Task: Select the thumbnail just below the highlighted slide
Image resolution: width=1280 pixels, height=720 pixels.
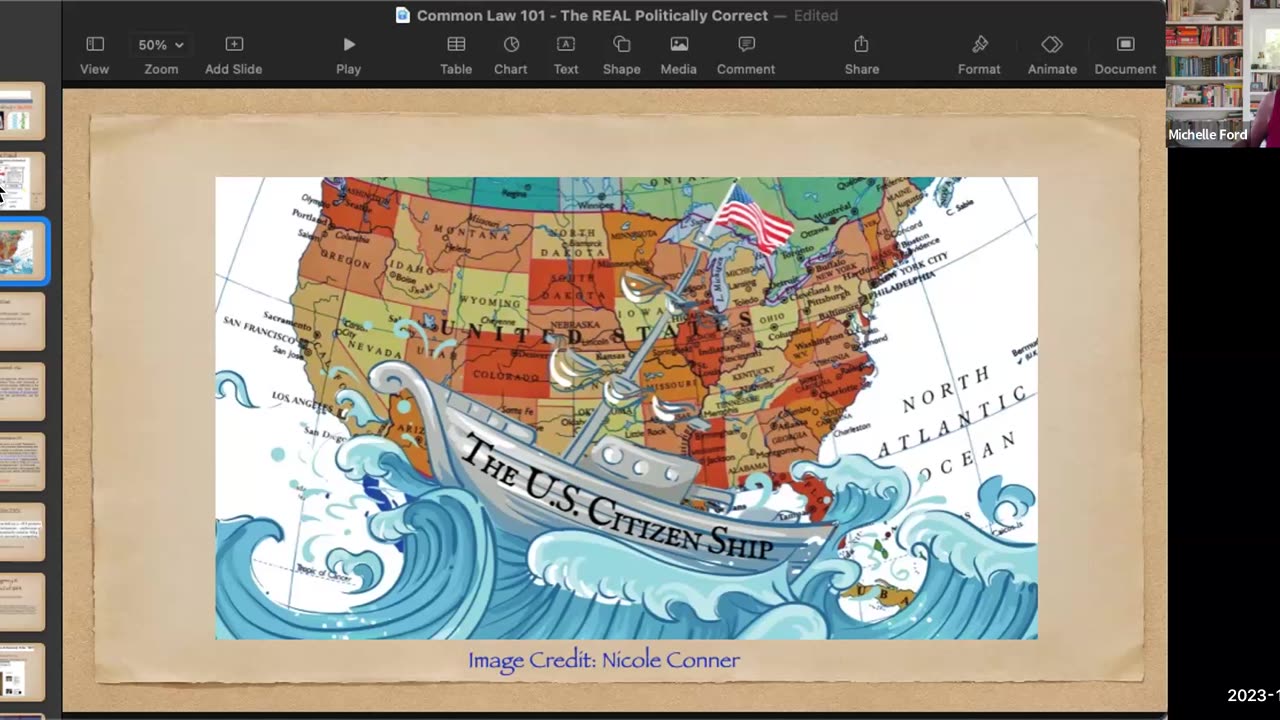Action: point(21,322)
